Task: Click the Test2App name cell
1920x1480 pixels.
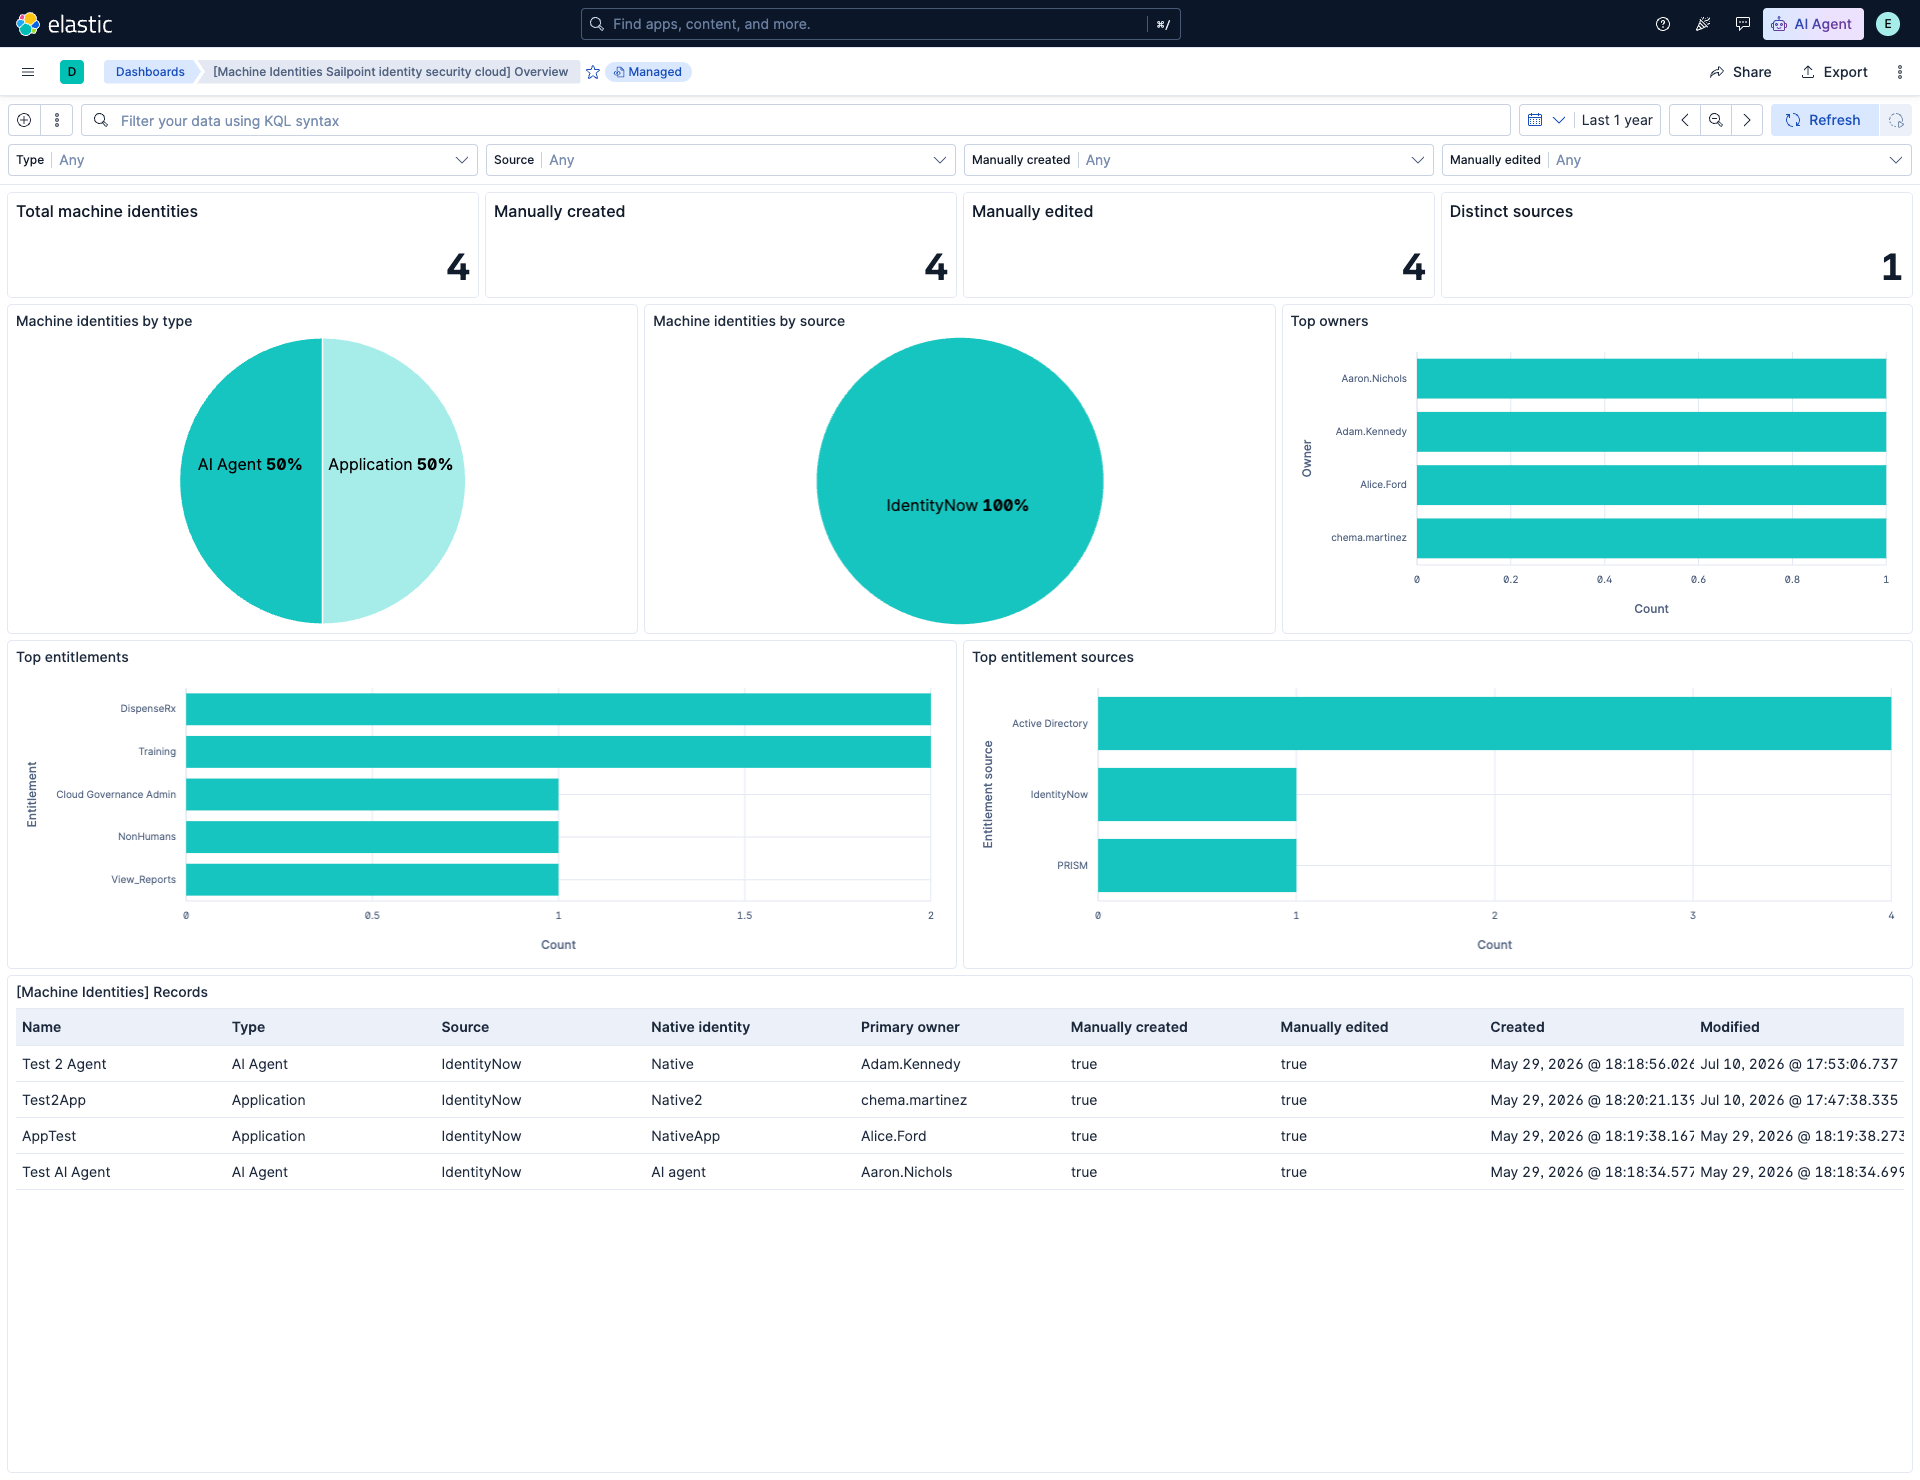Action: tap(54, 1100)
